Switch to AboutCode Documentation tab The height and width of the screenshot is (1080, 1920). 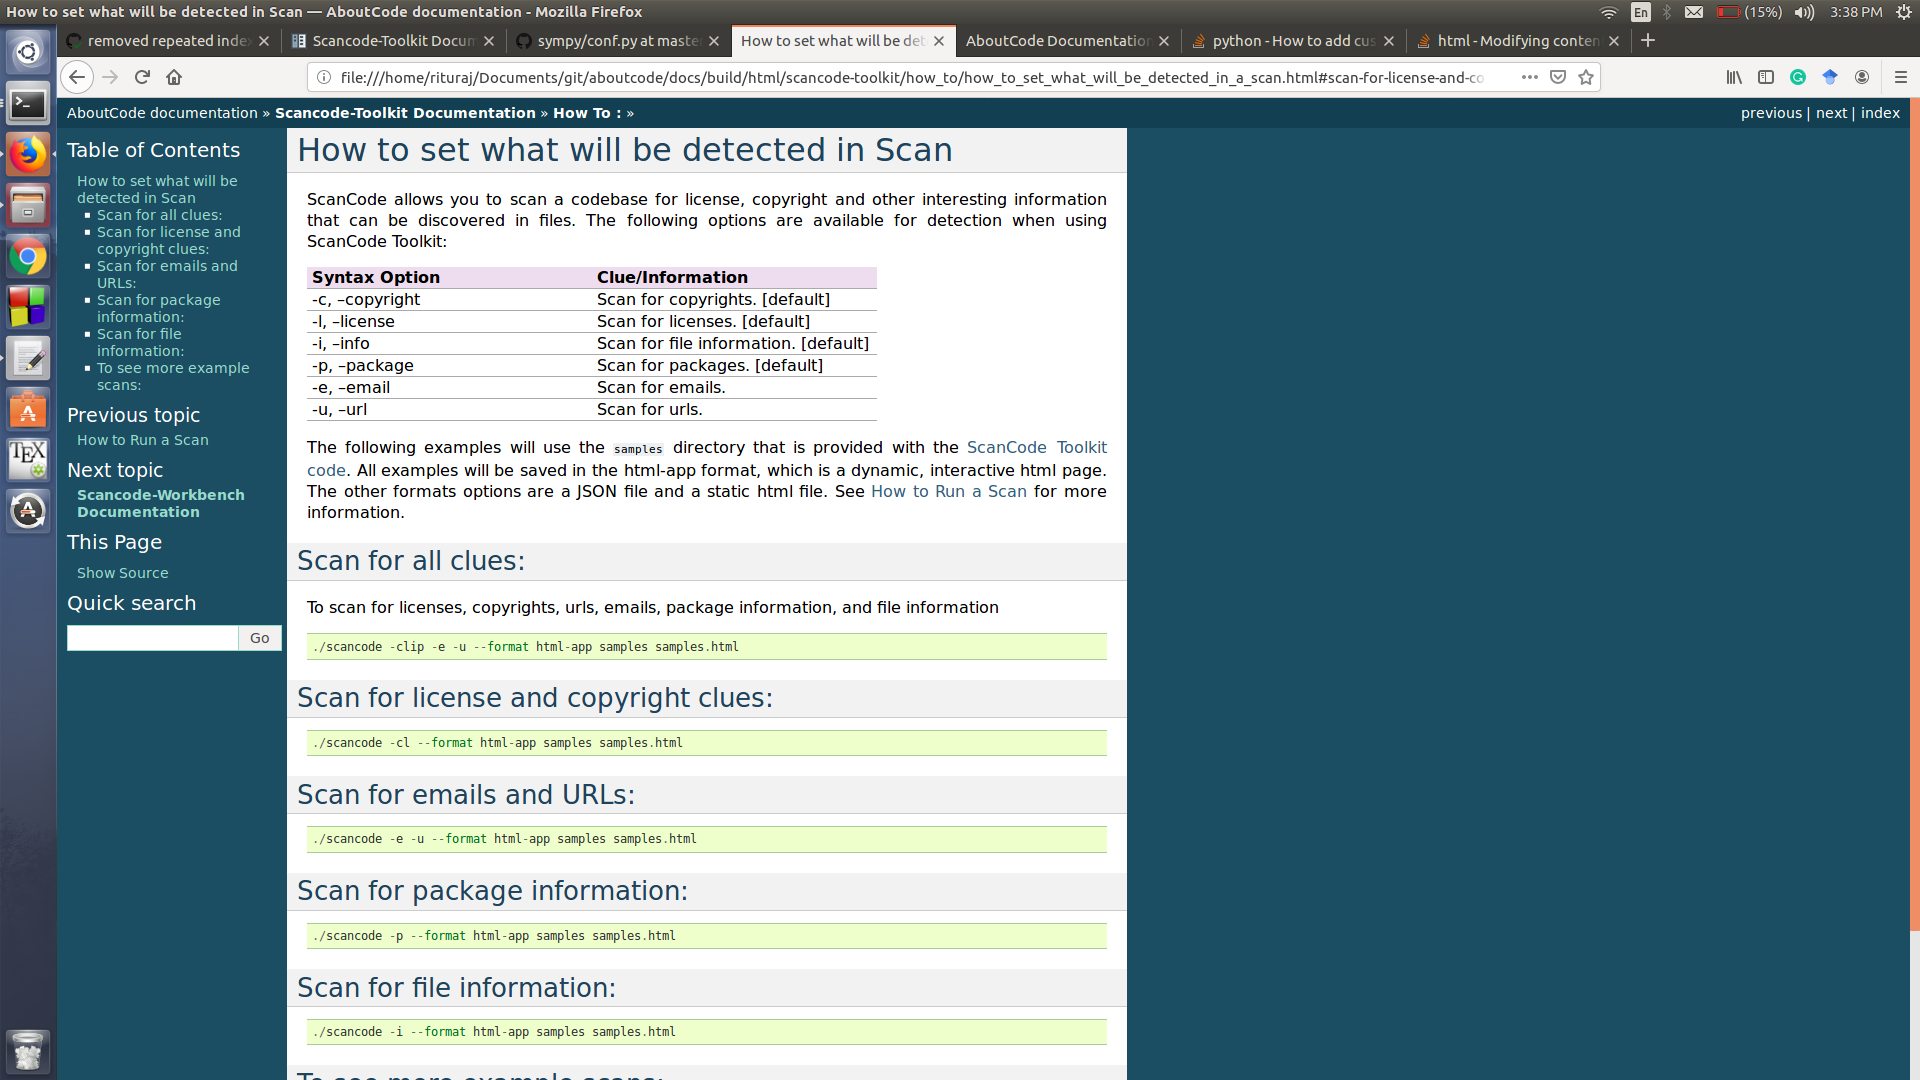point(1057,41)
